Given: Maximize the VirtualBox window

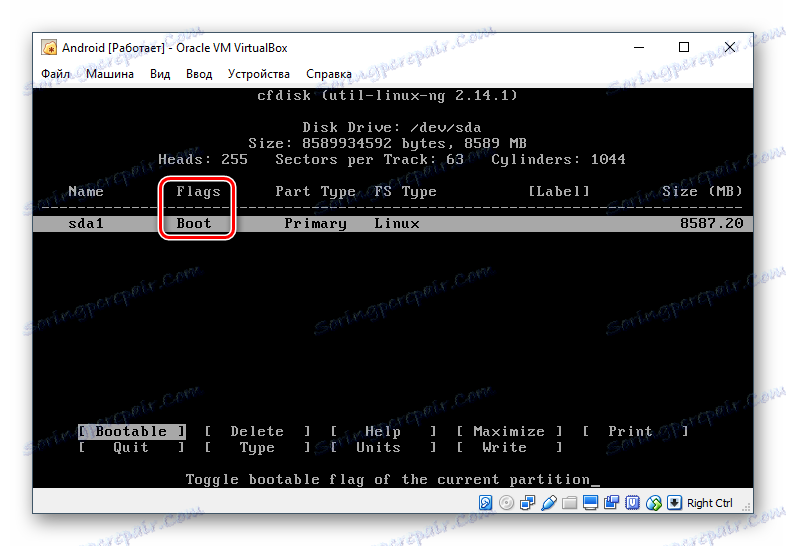Looking at the screenshot, I should 684,47.
